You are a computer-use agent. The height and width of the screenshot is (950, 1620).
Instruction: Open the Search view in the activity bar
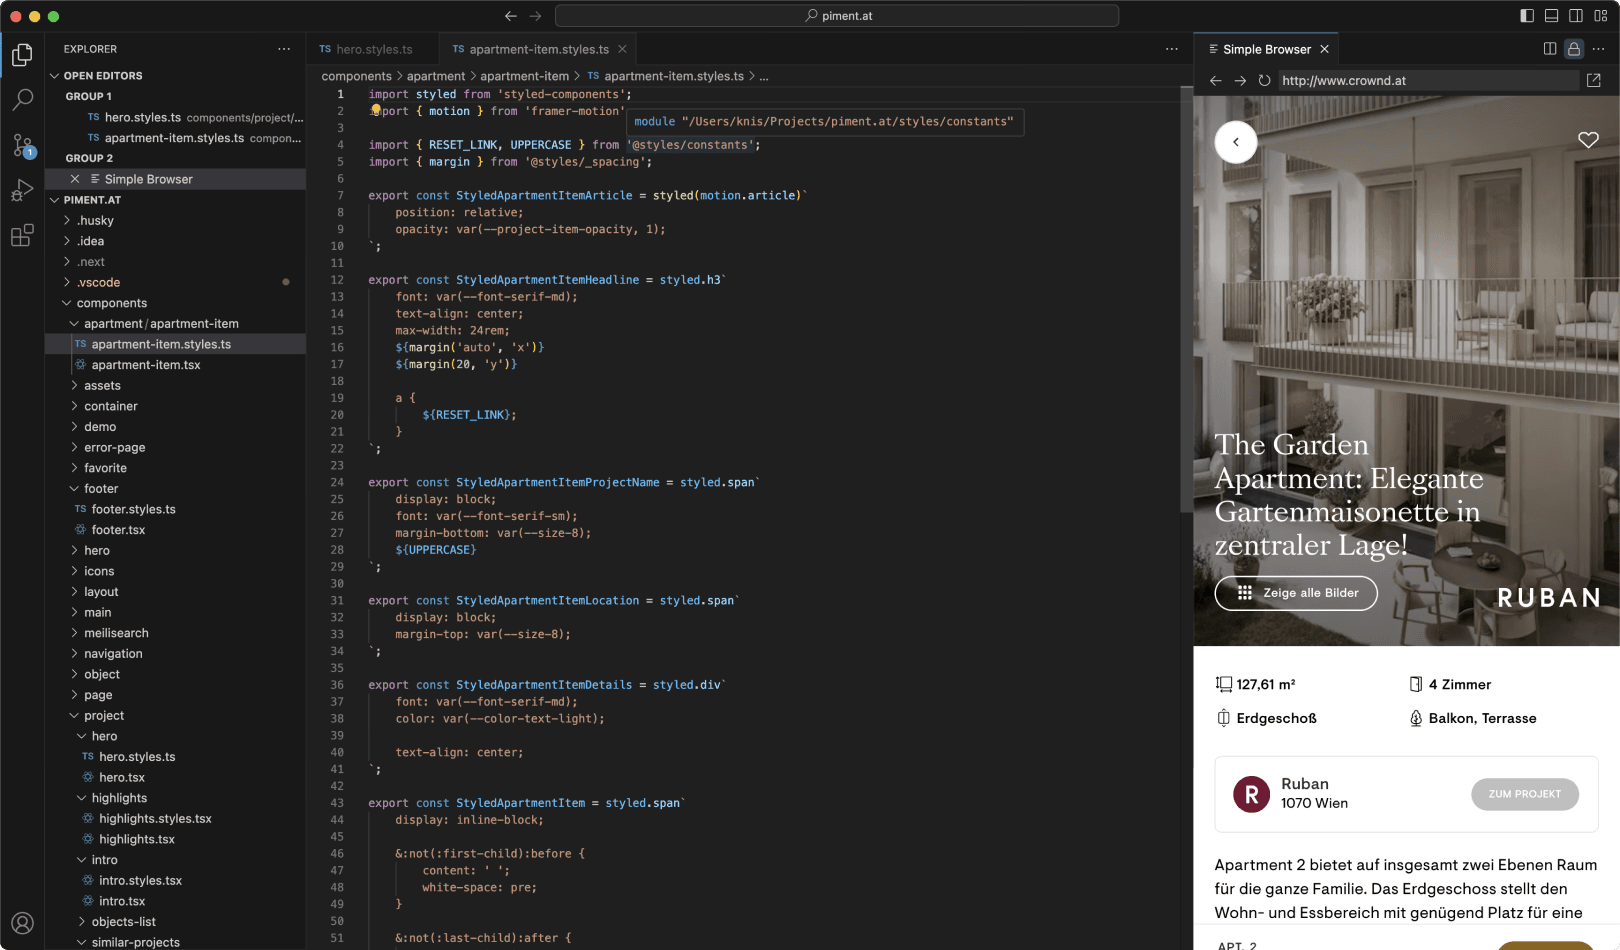click(22, 100)
